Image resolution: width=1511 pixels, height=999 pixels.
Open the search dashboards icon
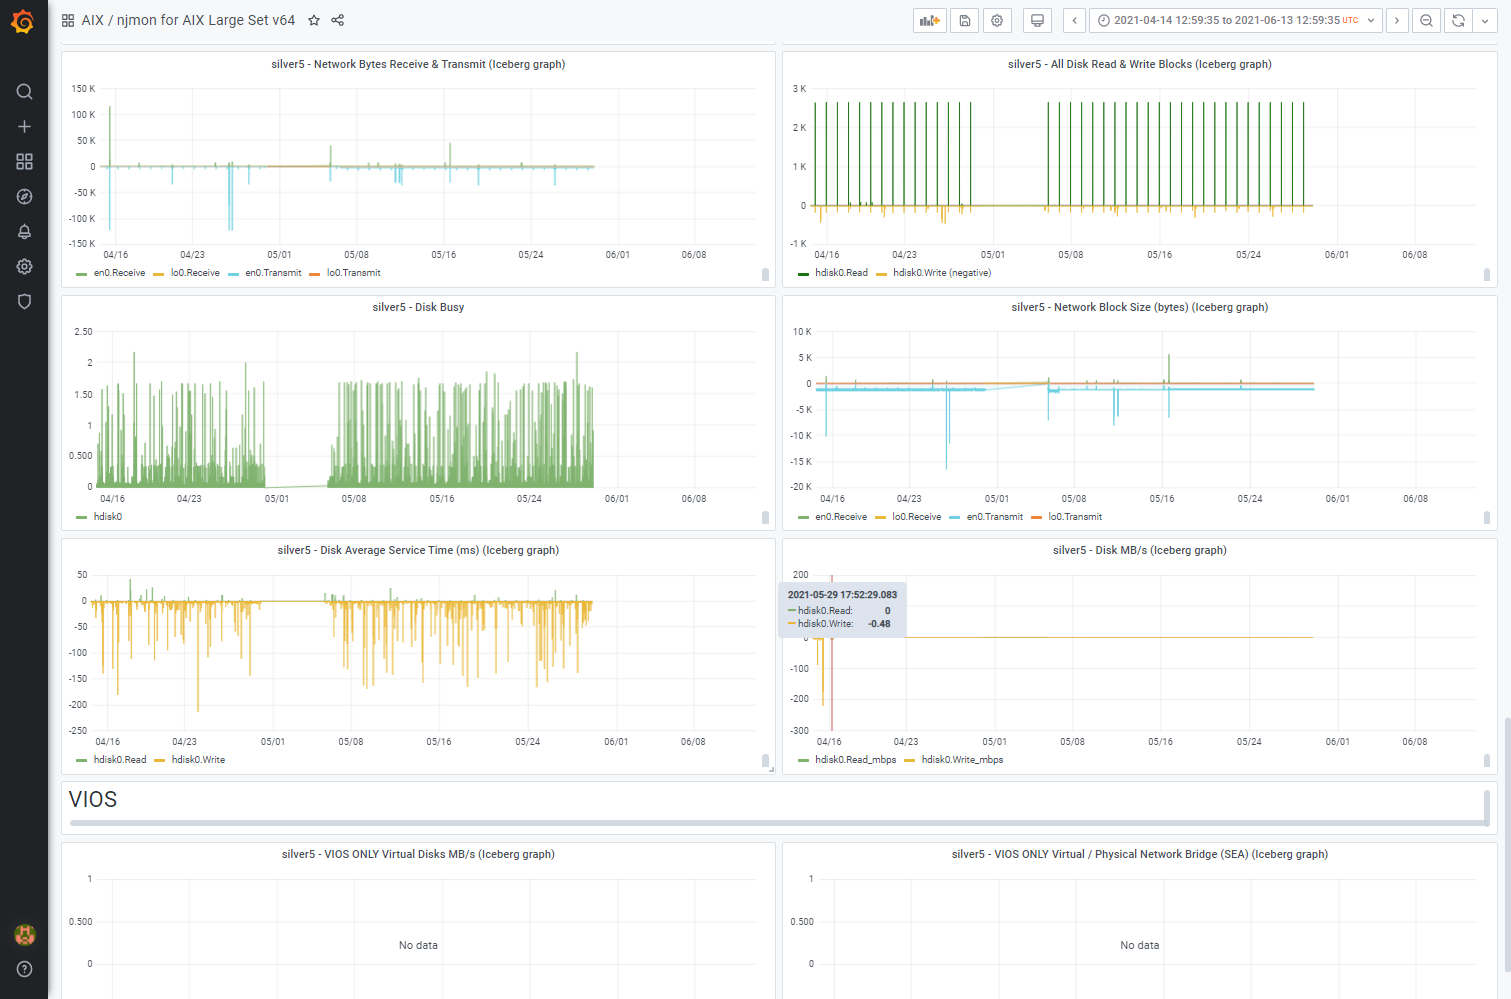pyautogui.click(x=24, y=92)
